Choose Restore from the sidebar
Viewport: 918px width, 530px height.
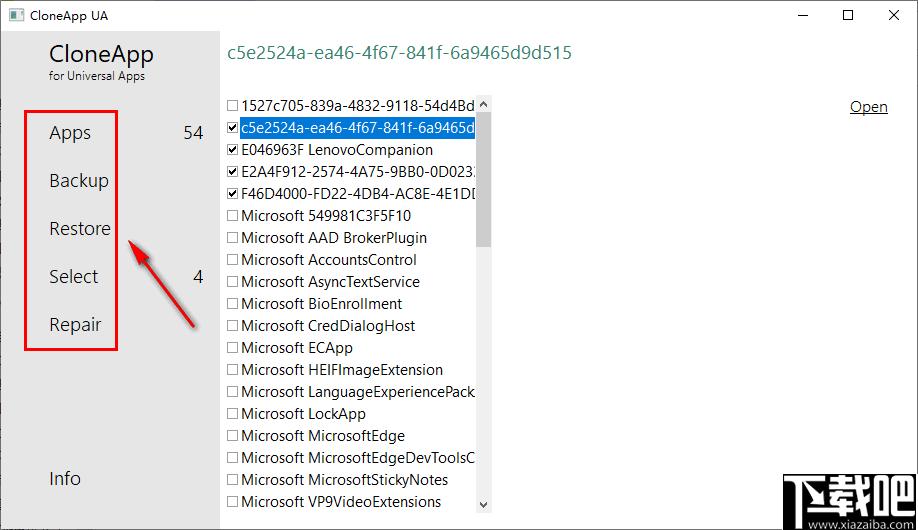[x=80, y=228]
